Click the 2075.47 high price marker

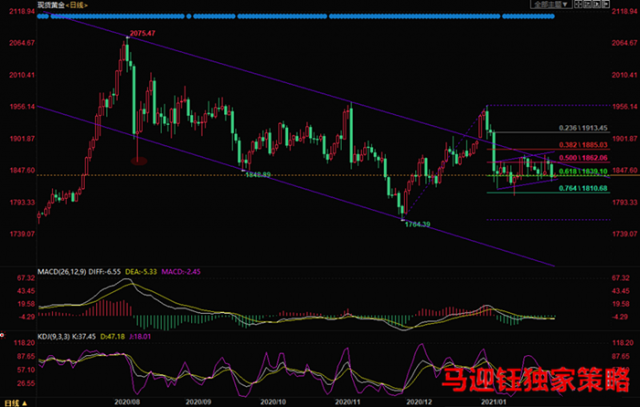click(x=142, y=33)
